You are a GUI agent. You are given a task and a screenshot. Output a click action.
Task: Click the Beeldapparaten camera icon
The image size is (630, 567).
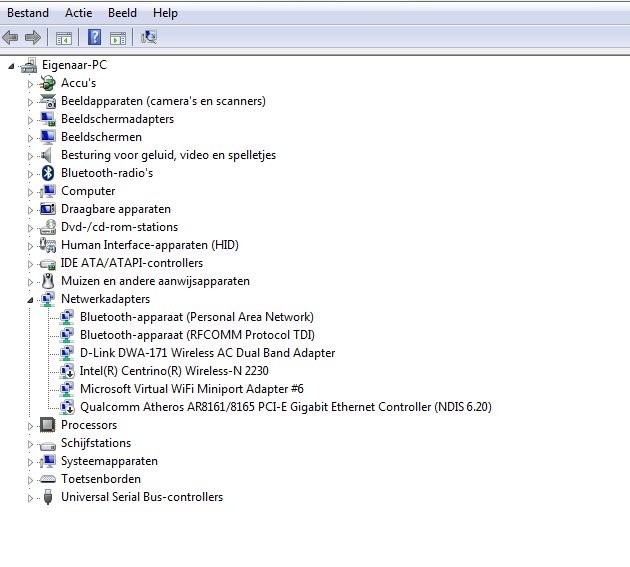coord(48,101)
